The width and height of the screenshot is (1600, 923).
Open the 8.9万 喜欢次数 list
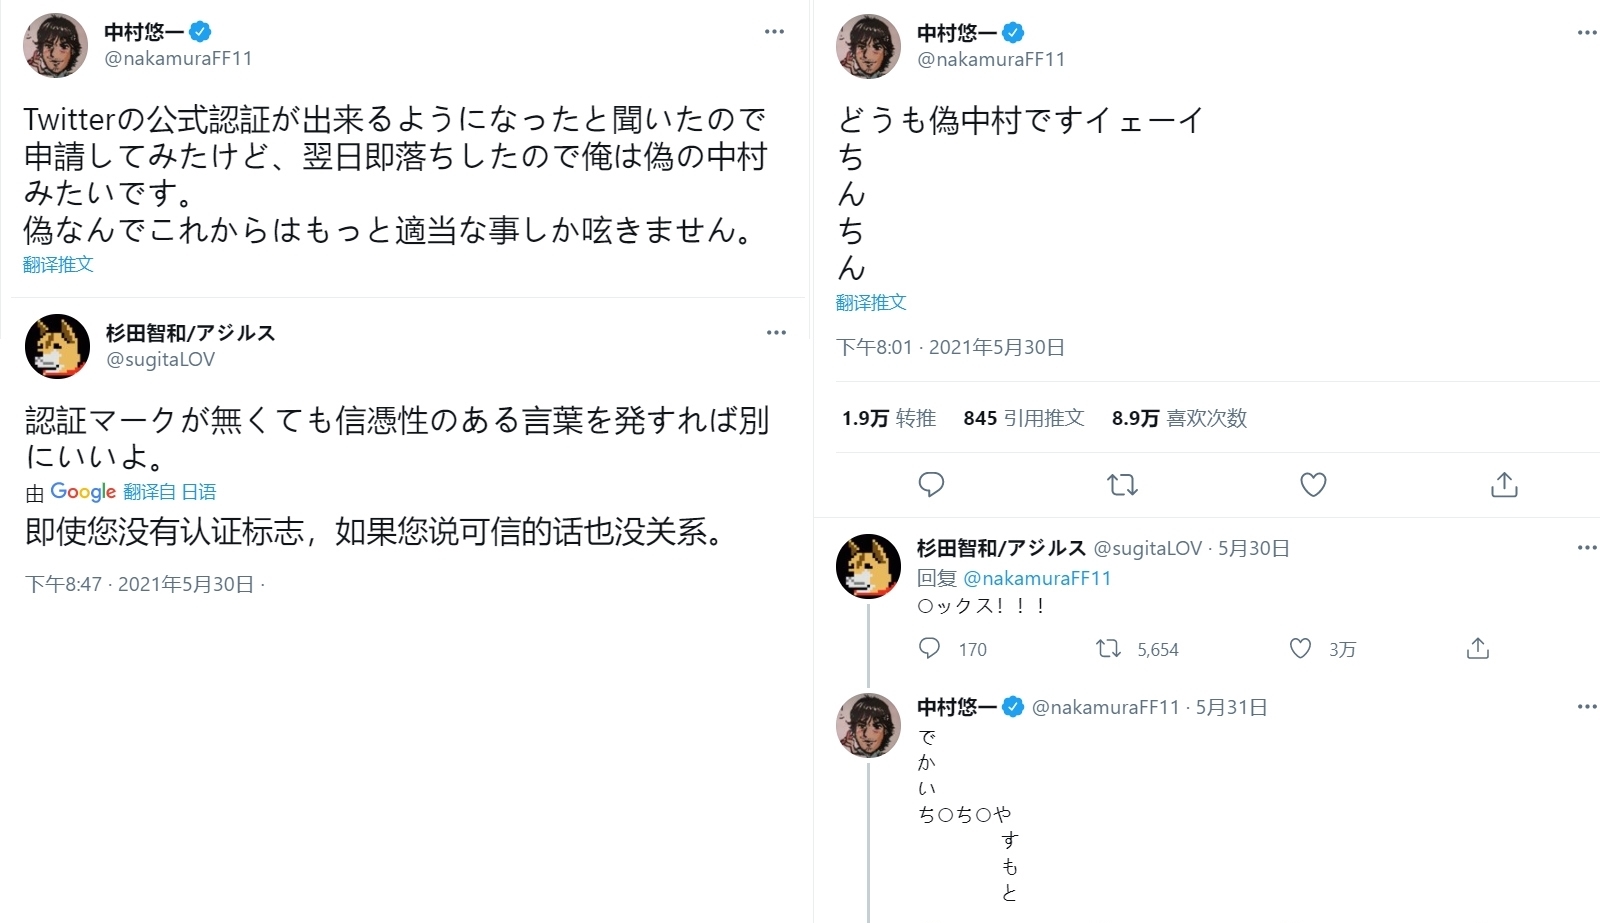1179,418
